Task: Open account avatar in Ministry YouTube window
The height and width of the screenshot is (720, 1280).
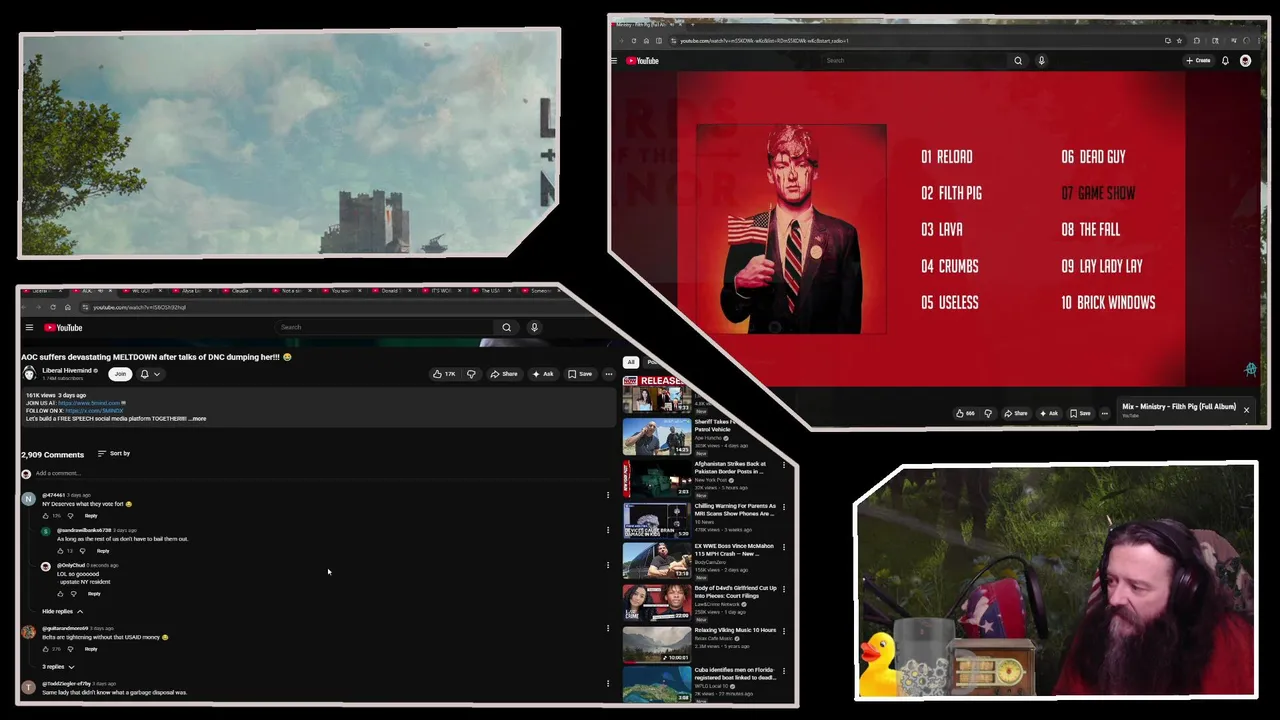Action: 1245,61
